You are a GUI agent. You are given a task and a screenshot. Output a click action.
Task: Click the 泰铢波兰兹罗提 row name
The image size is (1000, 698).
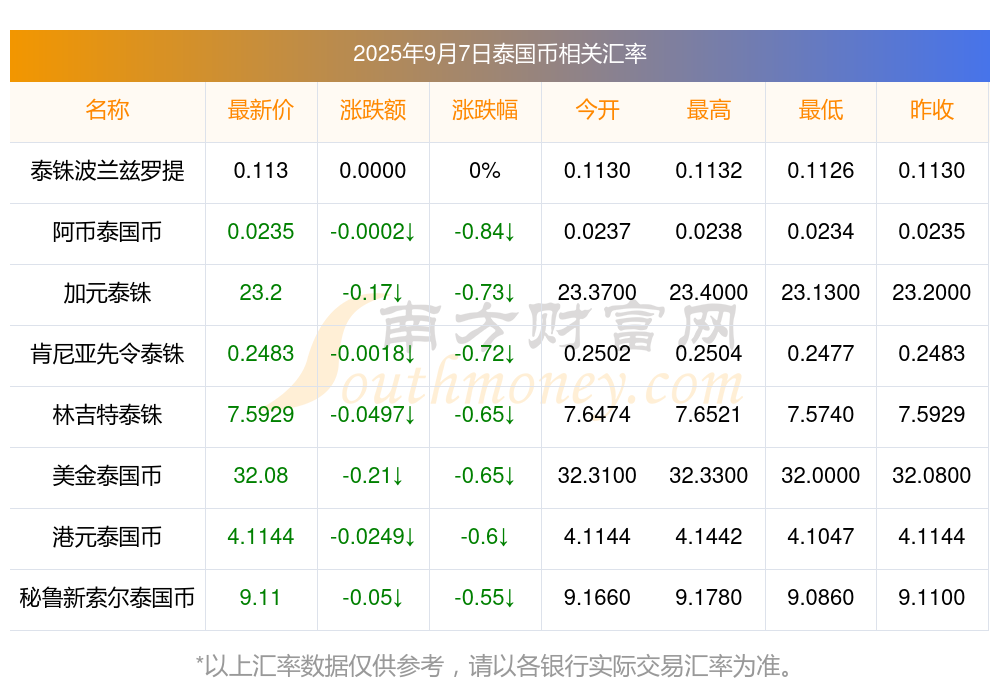[107, 171]
